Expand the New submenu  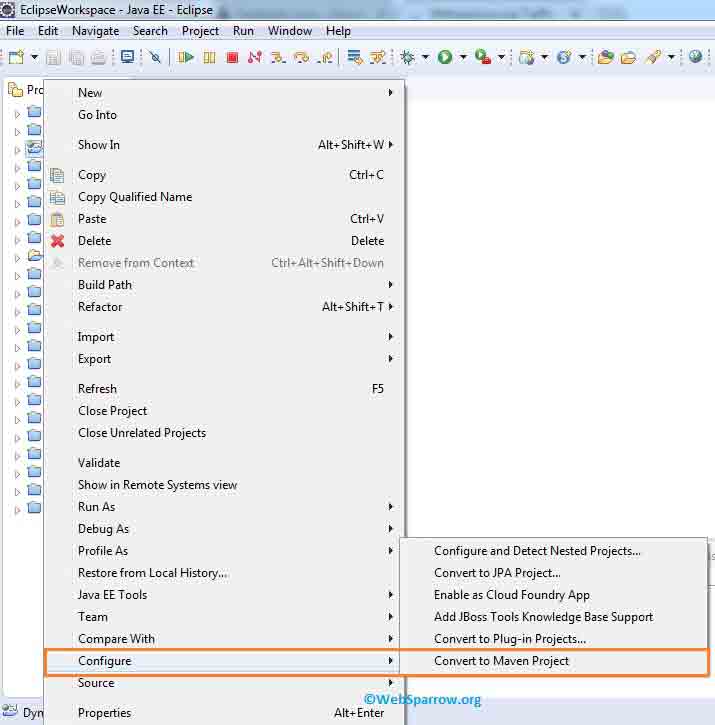224,92
